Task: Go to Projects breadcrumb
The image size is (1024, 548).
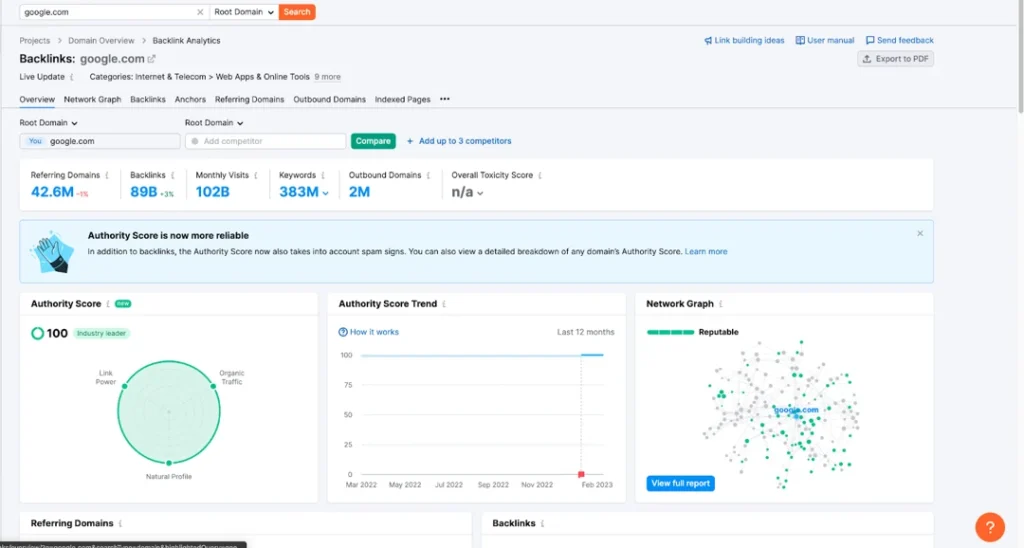Action: click(35, 40)
